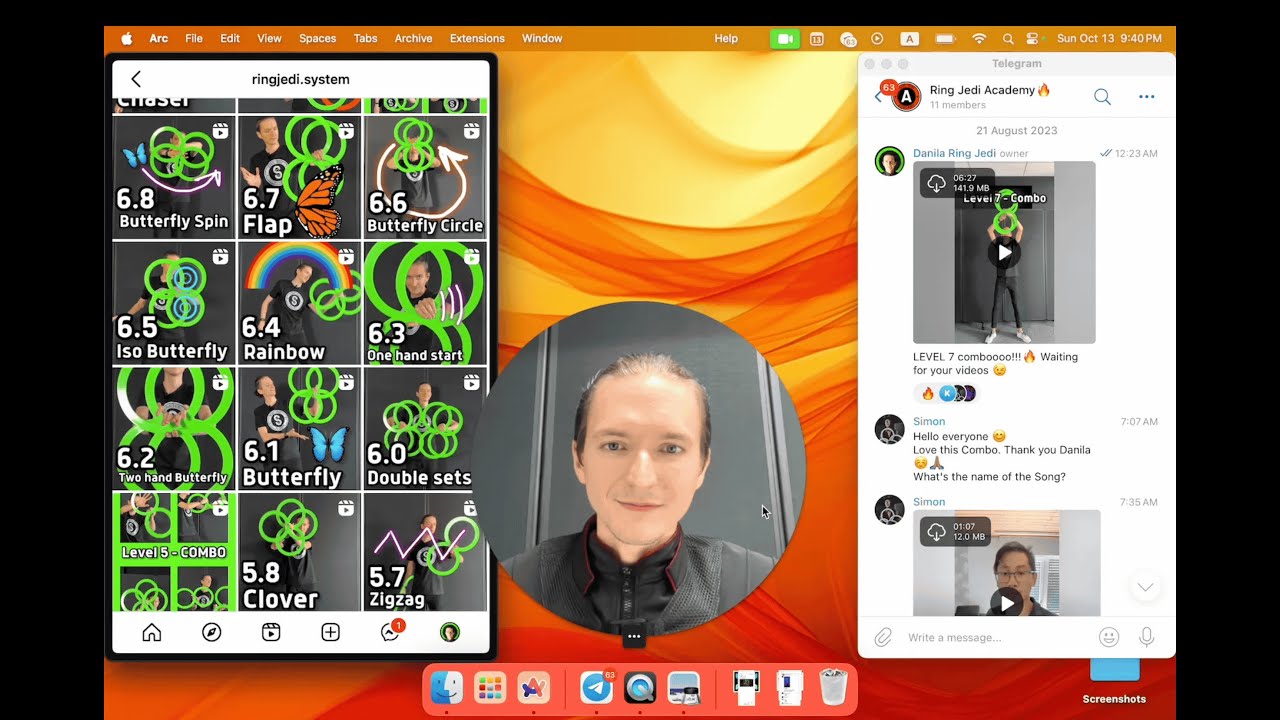This screenshot has height=720, width=1280.
Task: Open the Archive menu
Action: tap(413, 38)
